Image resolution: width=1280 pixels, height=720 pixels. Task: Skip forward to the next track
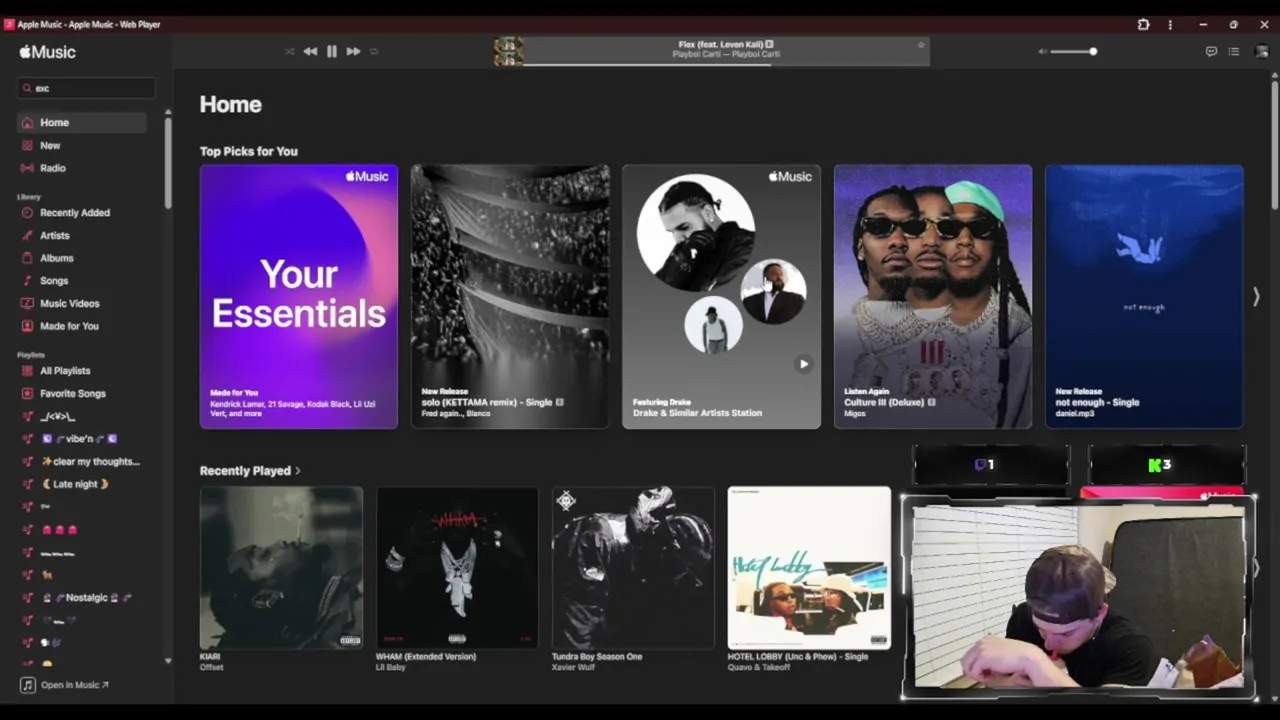point(353,51)
